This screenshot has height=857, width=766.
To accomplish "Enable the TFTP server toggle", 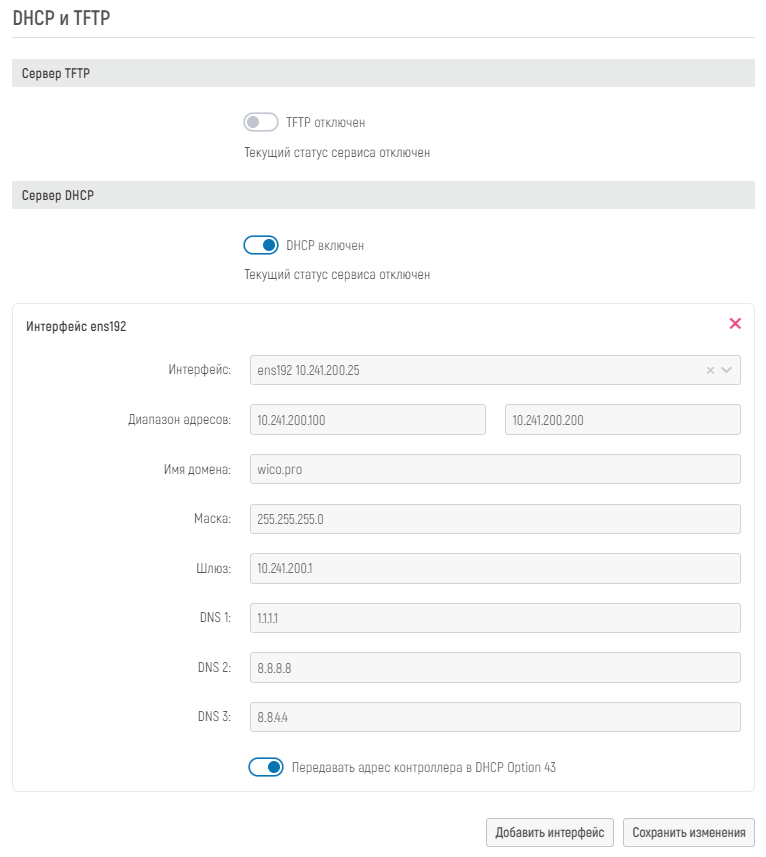I will click(260, 122).
